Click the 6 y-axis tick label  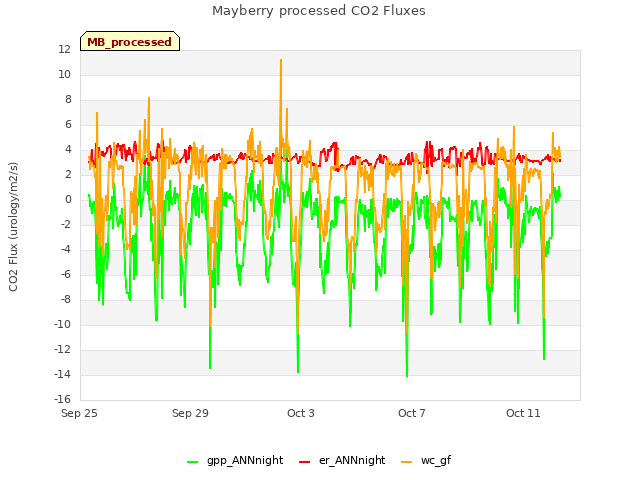tap(68, 124)
